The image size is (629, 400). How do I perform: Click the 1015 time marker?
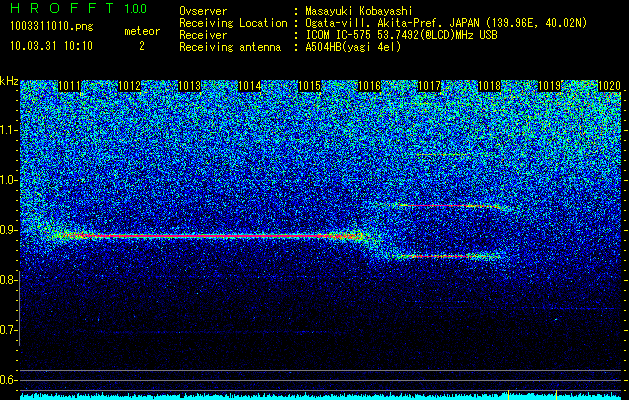click(x=310, y=86)
